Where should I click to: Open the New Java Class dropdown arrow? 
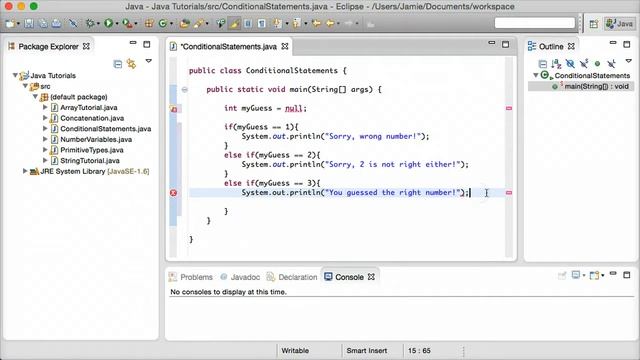click(171, 24)
